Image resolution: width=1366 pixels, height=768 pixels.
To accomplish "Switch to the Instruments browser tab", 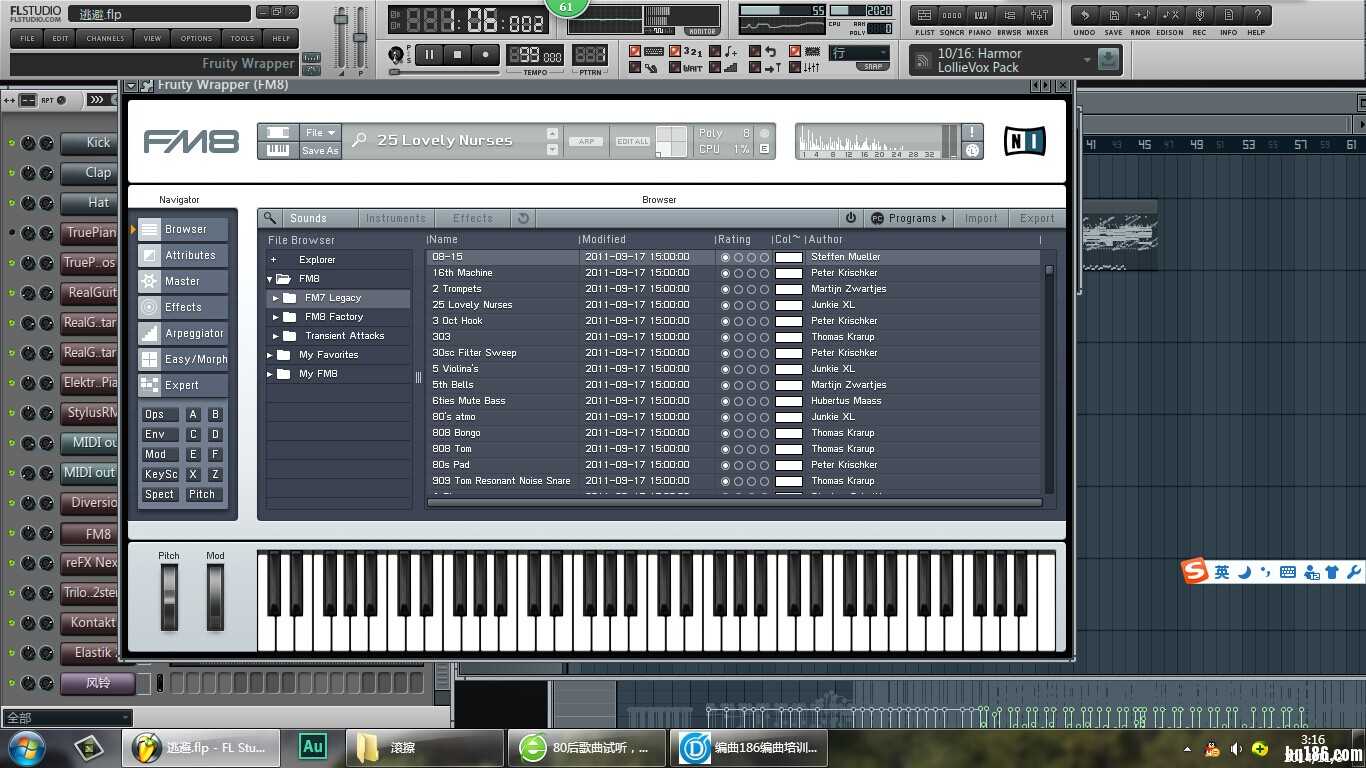I will click(396, 218).
